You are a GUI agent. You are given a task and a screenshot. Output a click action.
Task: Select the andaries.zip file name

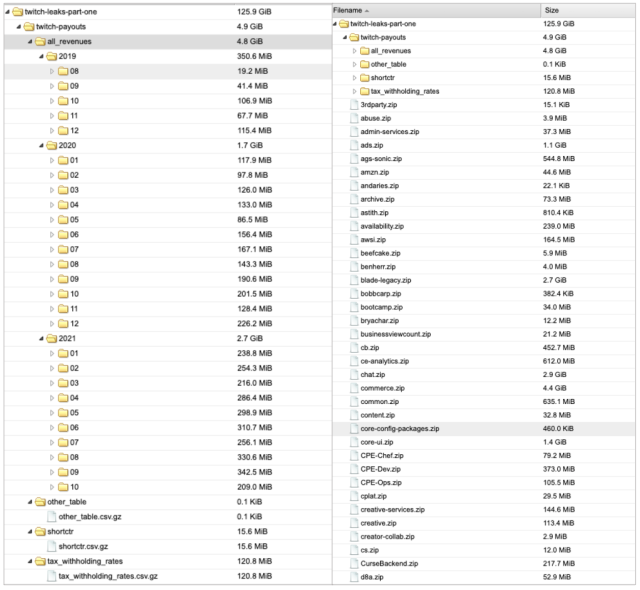[380, 186]
